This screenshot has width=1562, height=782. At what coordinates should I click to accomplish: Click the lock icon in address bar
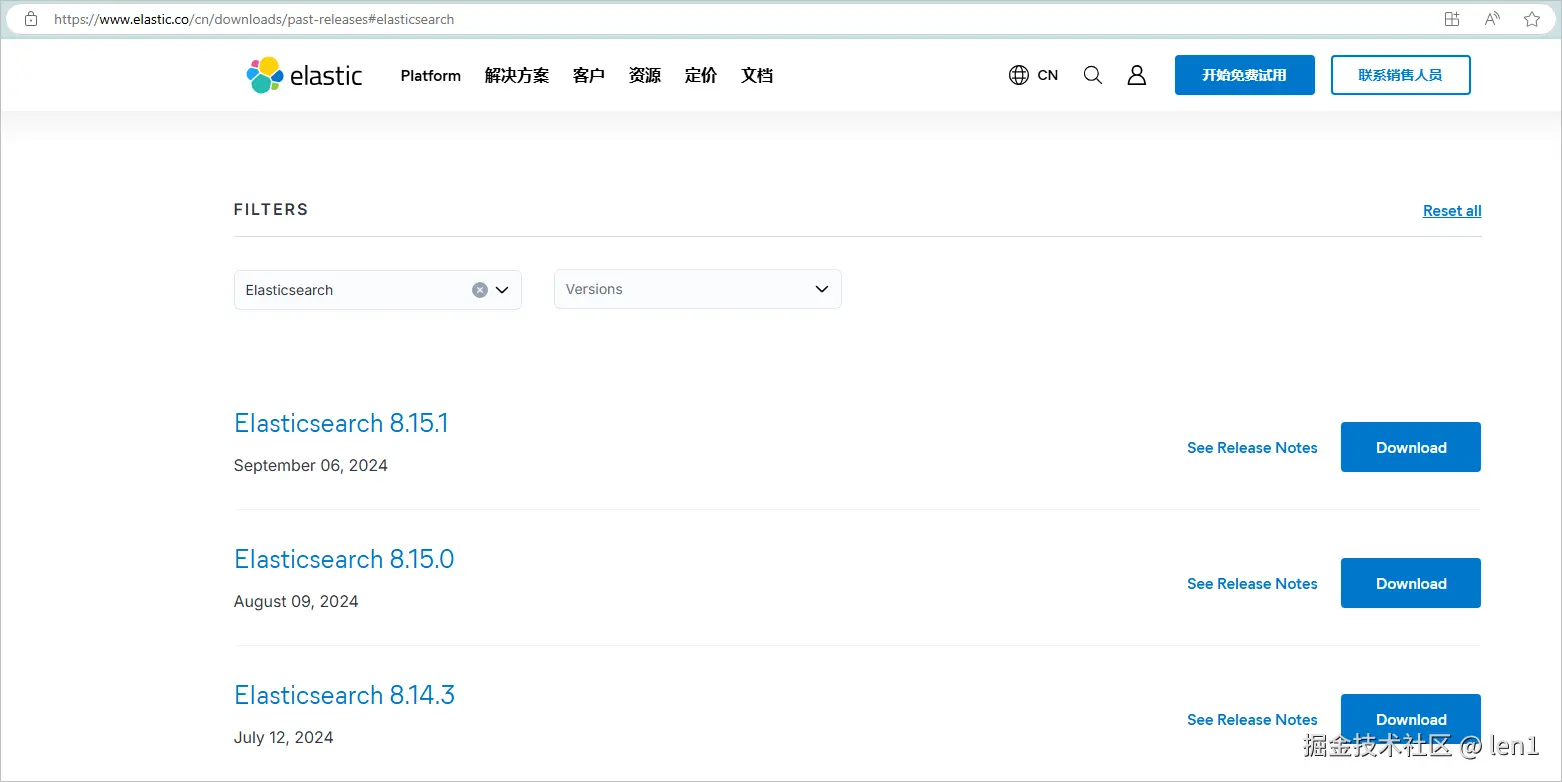(x=31, y=19)
